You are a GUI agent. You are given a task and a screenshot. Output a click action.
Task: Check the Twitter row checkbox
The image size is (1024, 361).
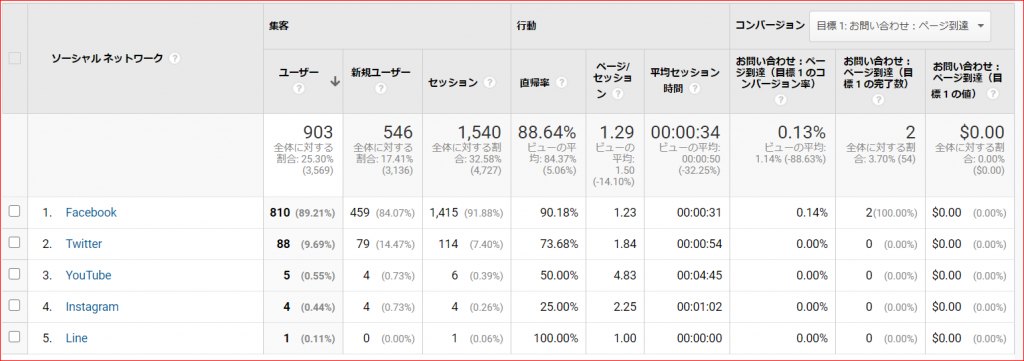point(14,243)
